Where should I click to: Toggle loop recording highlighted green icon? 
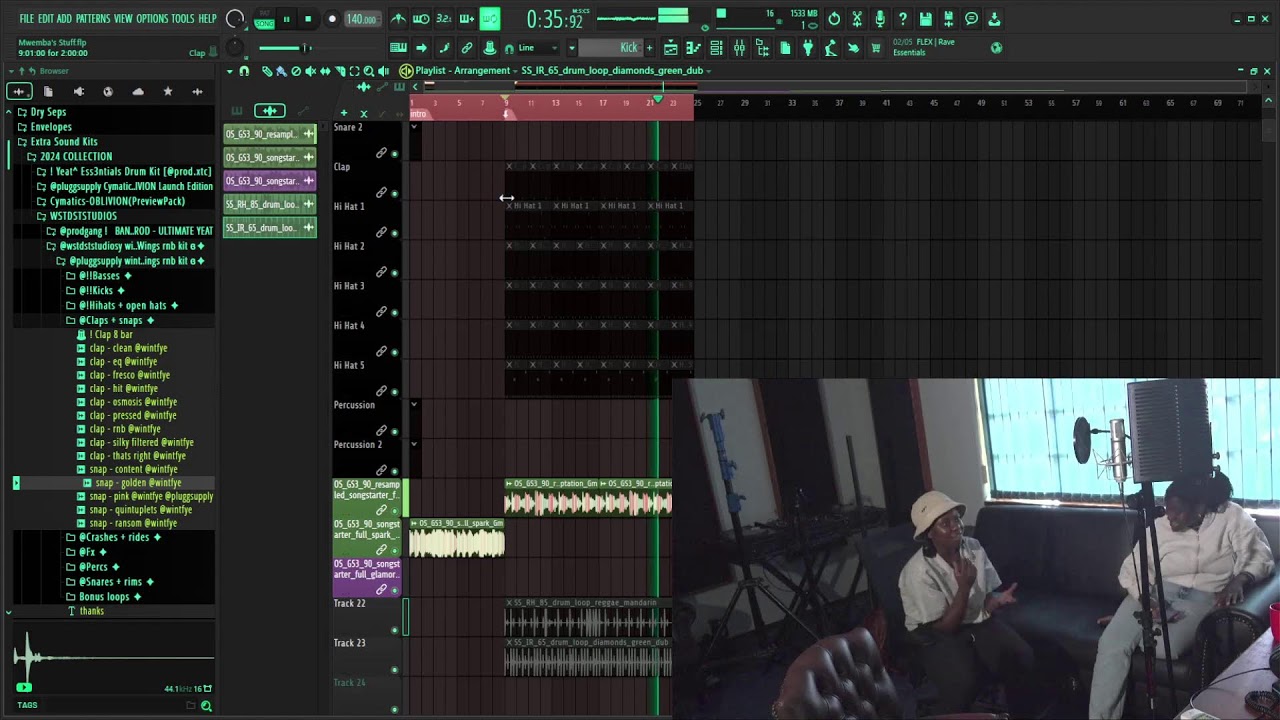(490, 19)
